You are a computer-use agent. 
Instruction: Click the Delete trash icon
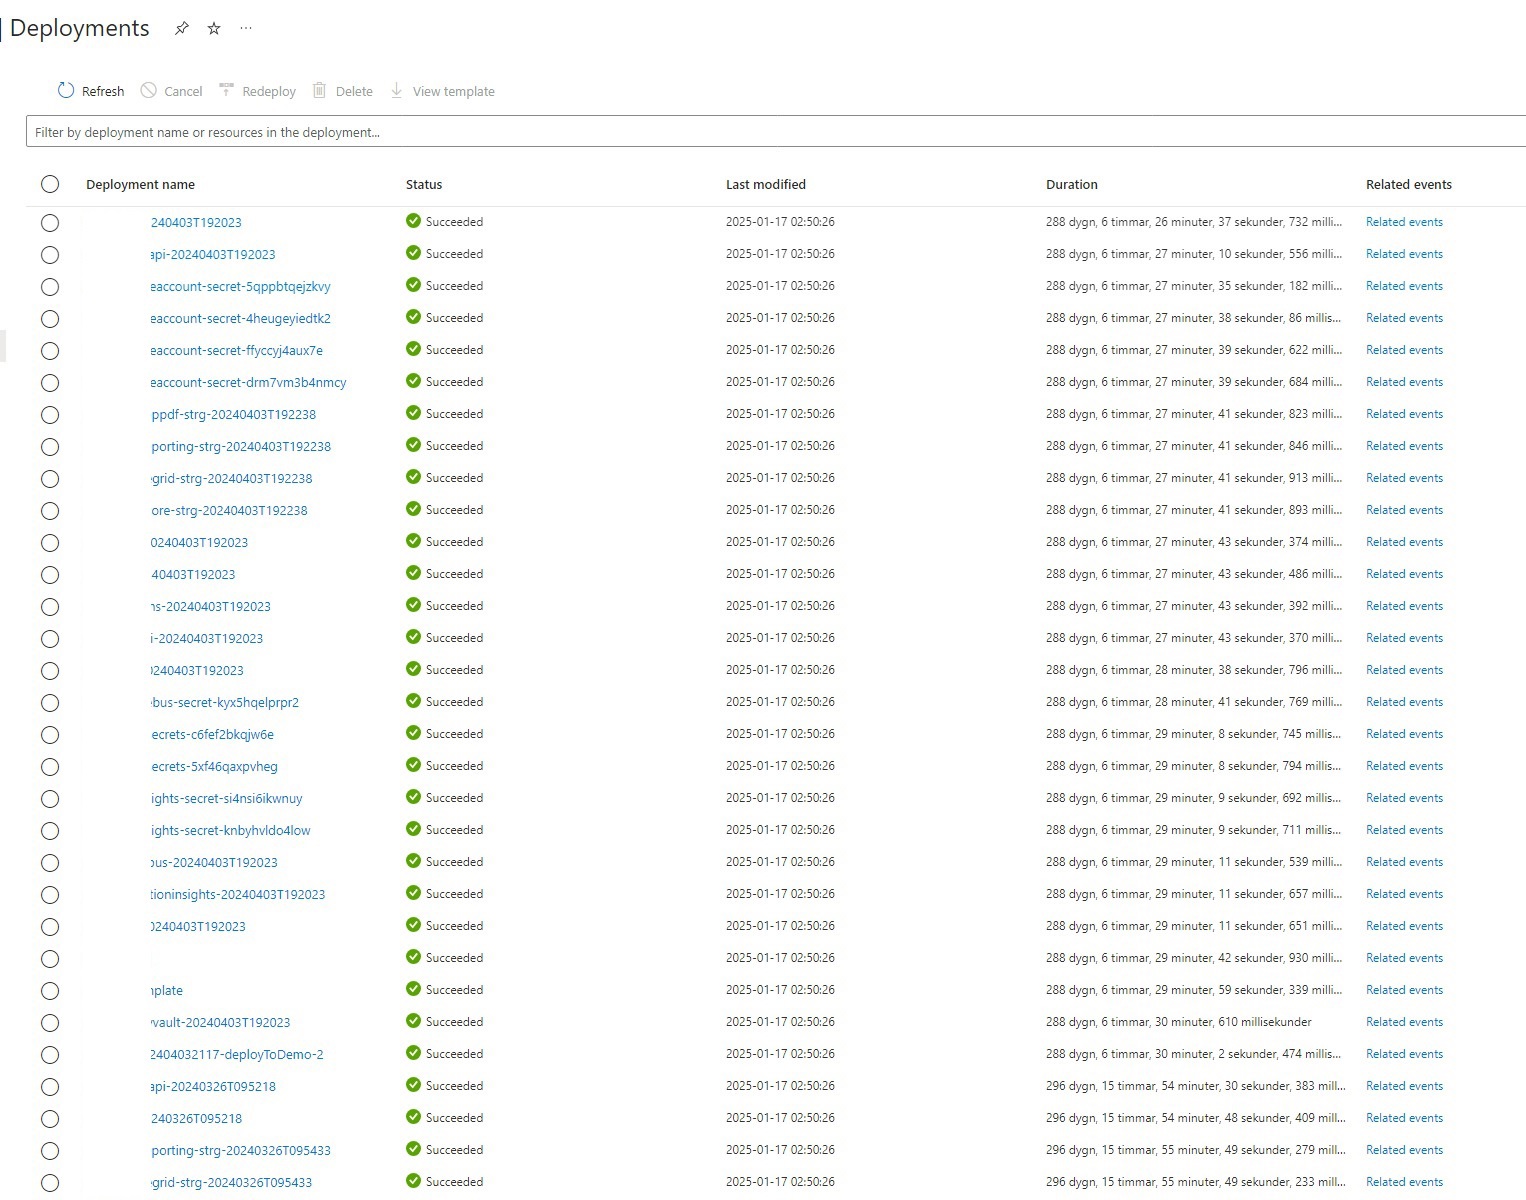tap(320, 90)
